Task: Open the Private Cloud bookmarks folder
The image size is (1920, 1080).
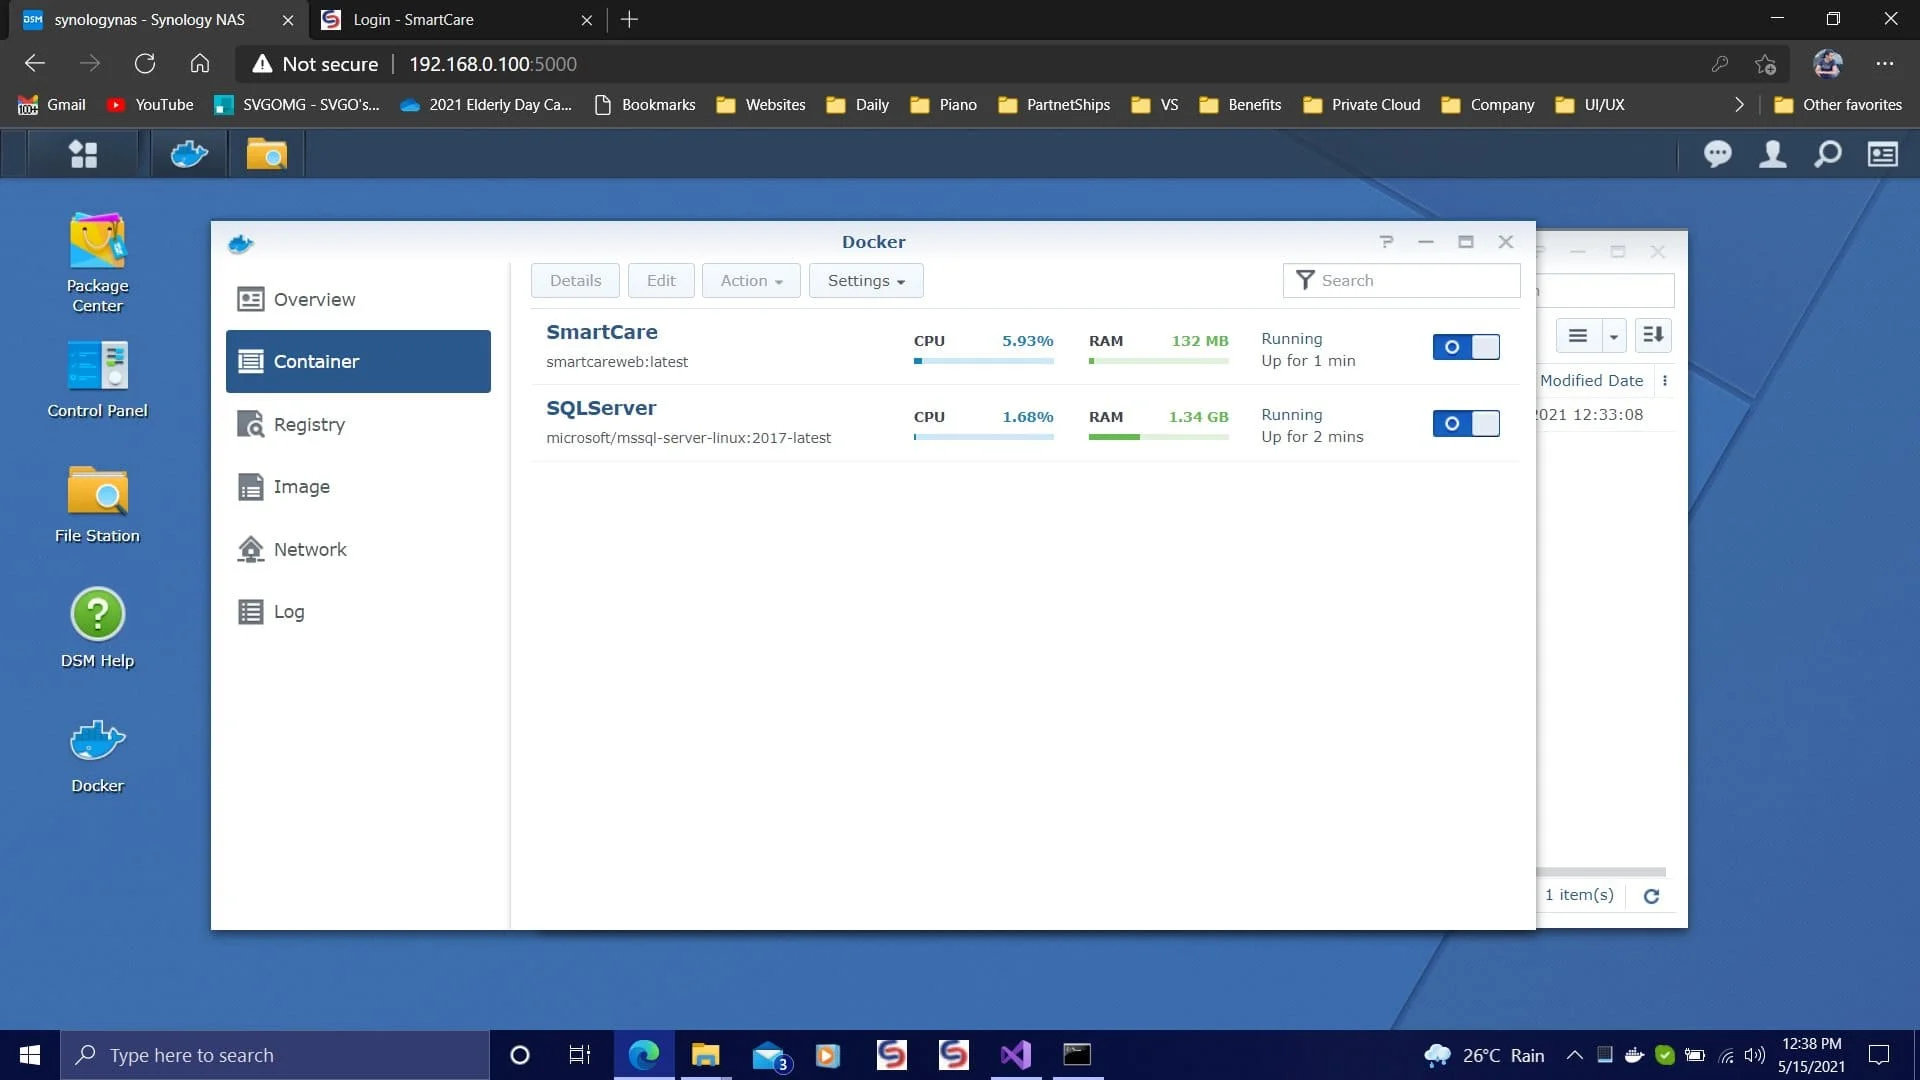Action: [x=1362, y=105]
